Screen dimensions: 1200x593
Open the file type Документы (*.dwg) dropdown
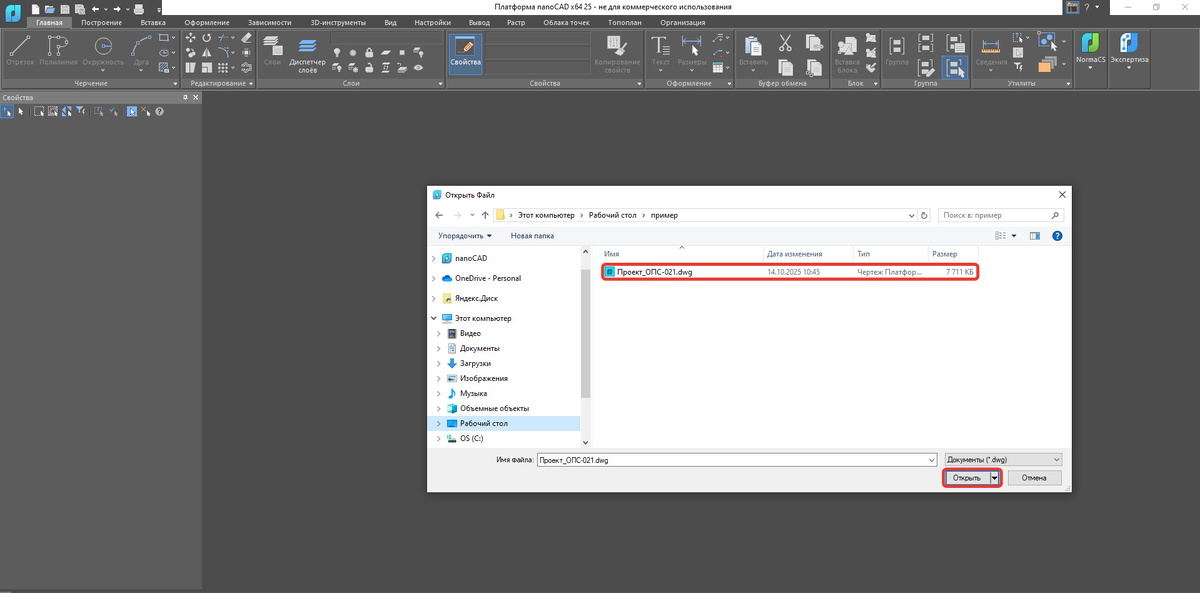pos(1002,460)
